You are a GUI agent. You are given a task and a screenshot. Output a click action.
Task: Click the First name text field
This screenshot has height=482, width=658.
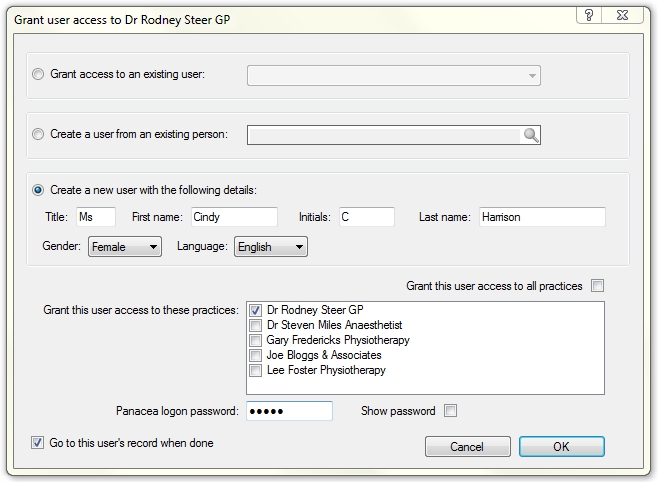pos(233,217)
